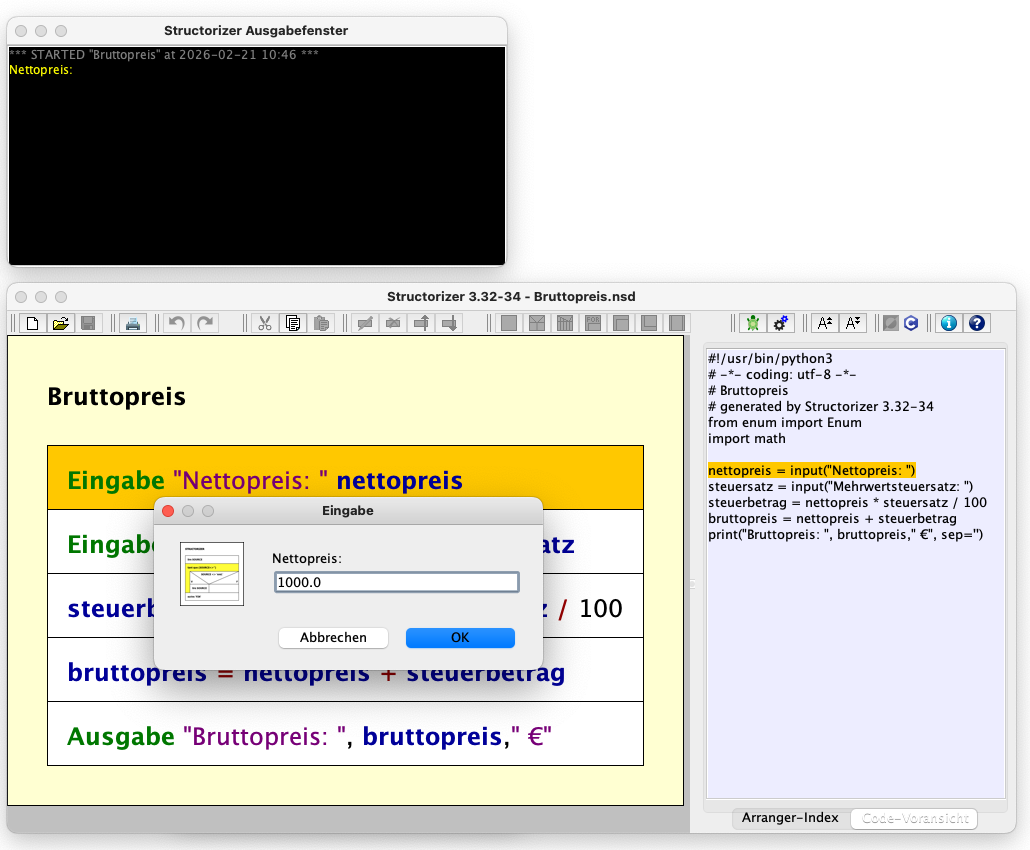1030x850 pixels.
Task: Click the highlighted nettopreis = input code line
Action: coord(811,470)
